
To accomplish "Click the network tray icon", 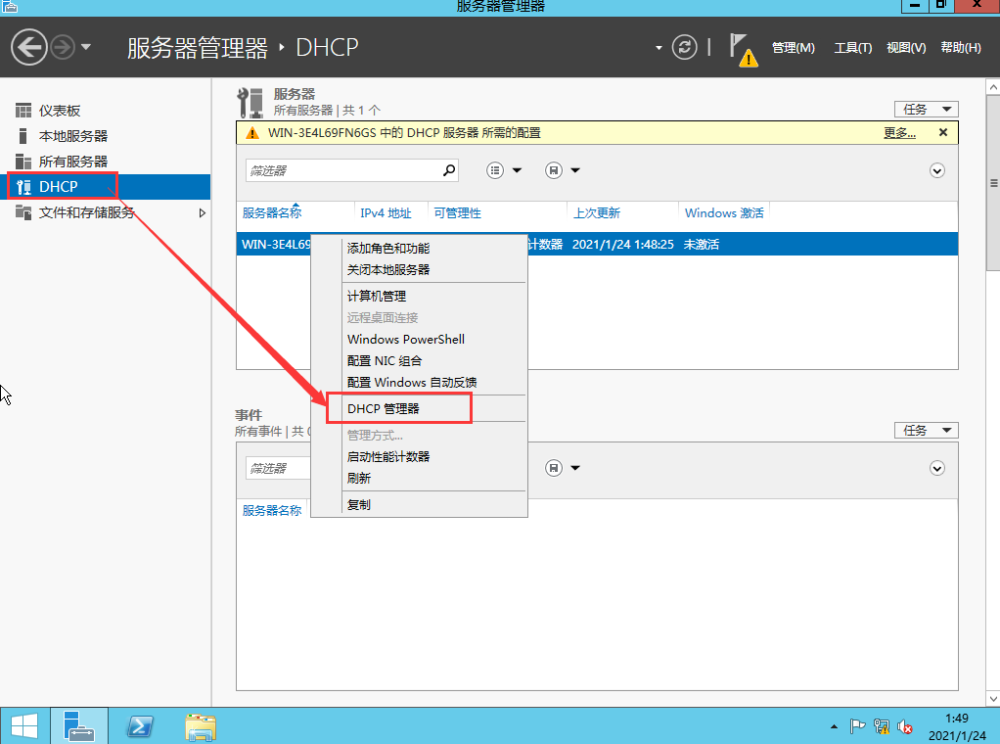I will [881, 726].
